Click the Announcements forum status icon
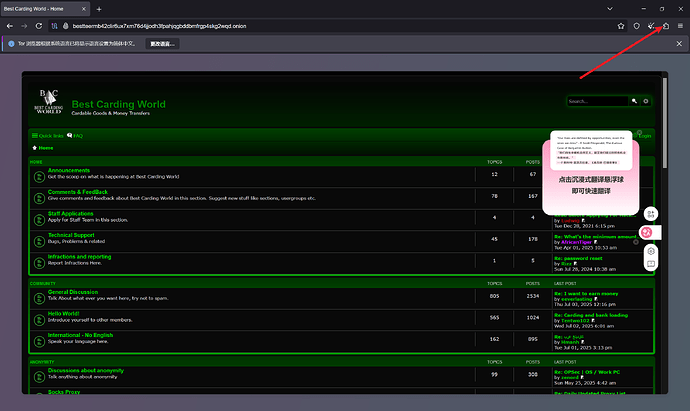 pos(39,176)
